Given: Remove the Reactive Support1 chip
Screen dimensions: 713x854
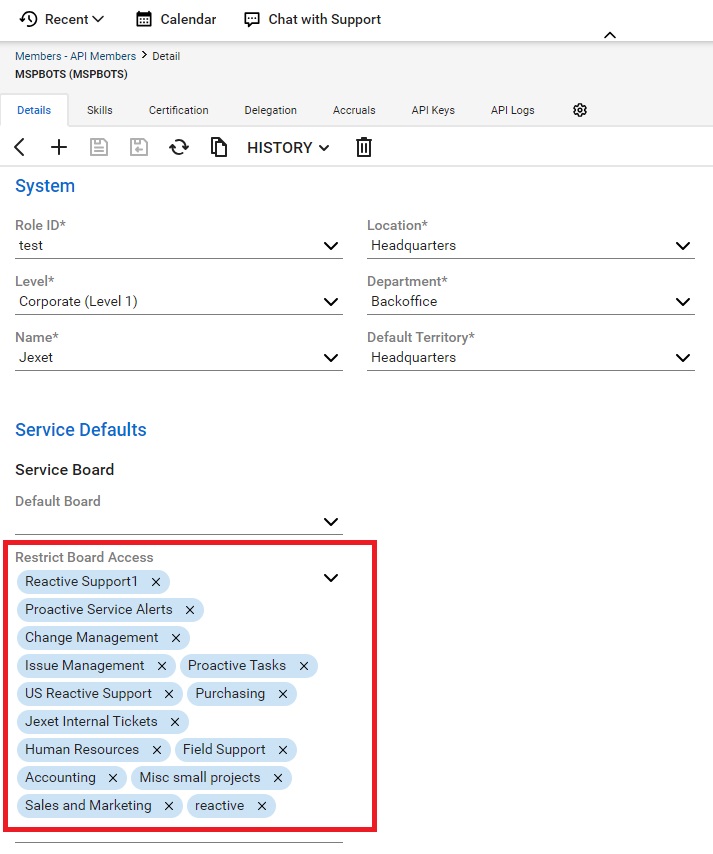Looking at the screenshot, I should [x=156, y=582].
